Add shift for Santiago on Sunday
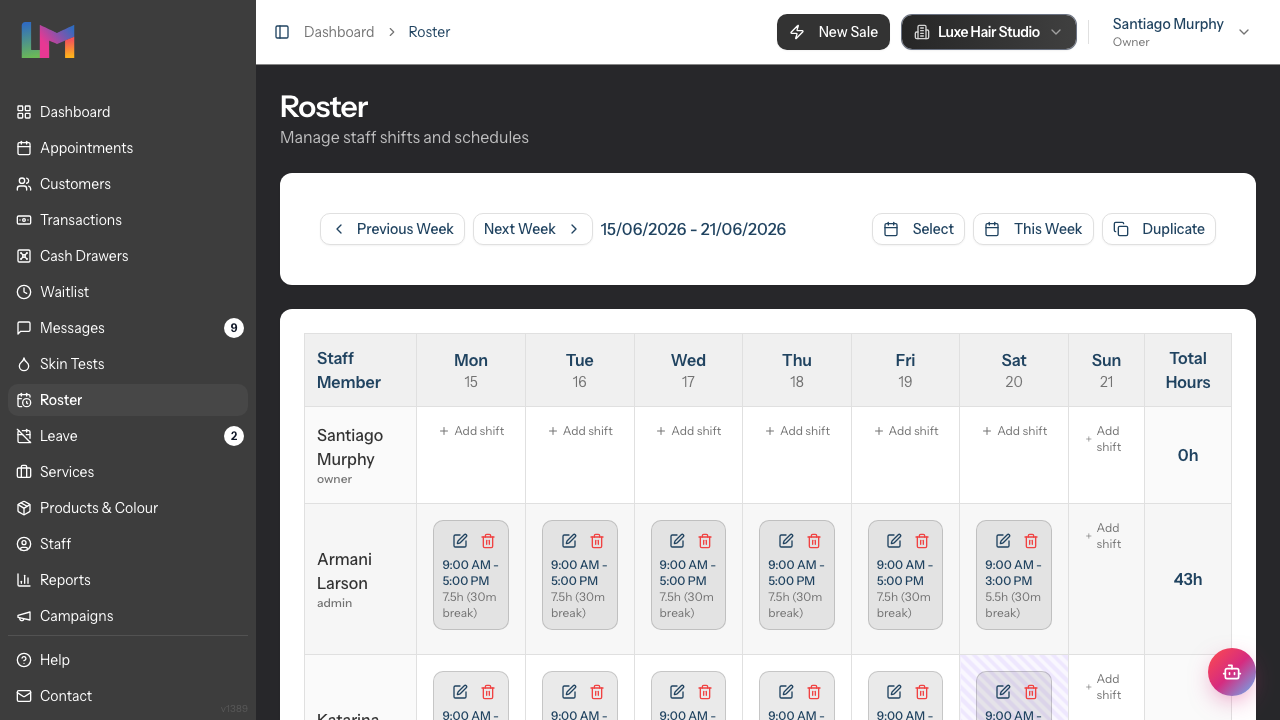Viewport: 1280px width, 720px height. point(1106,439)
